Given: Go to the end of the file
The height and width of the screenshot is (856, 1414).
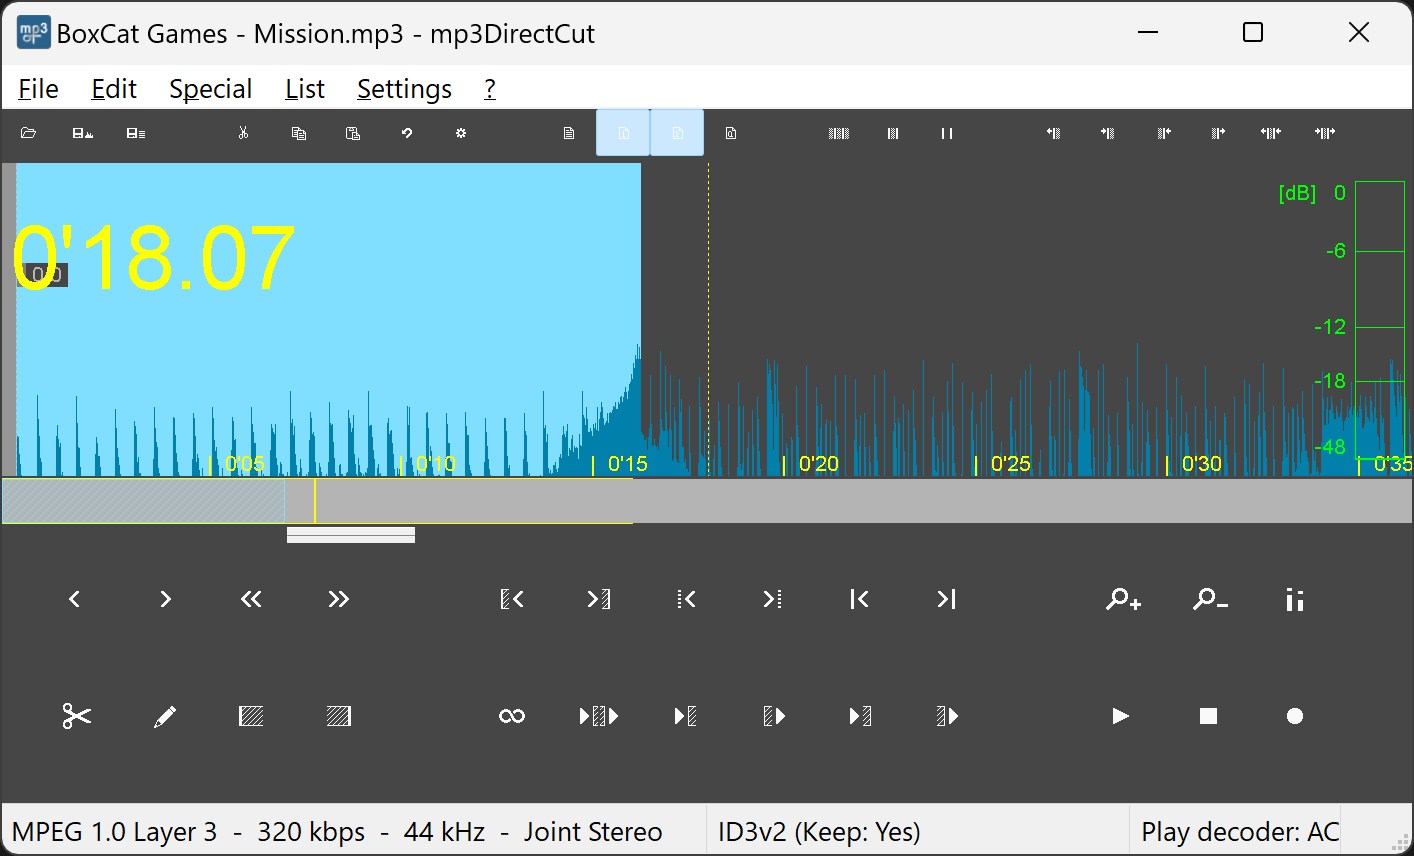Looking at the screenshot, I should 946,599.
